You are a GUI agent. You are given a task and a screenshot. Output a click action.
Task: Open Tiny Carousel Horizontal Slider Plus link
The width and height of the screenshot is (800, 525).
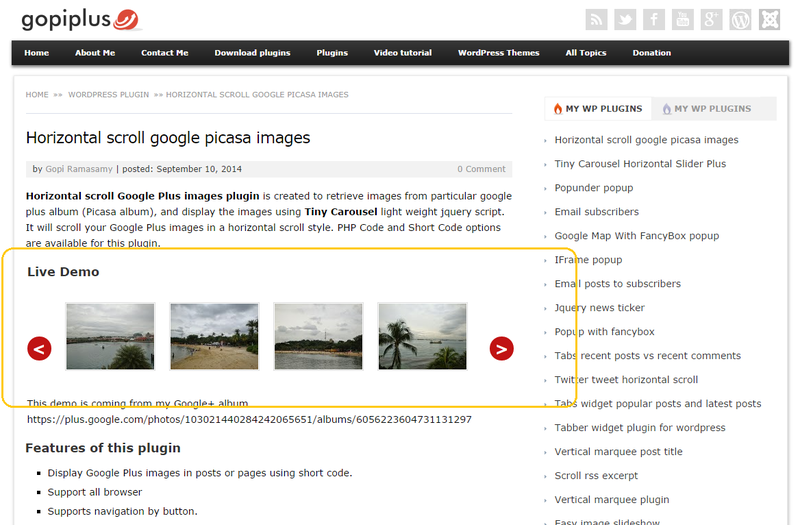pyautogui.click(x=640, y=164)
